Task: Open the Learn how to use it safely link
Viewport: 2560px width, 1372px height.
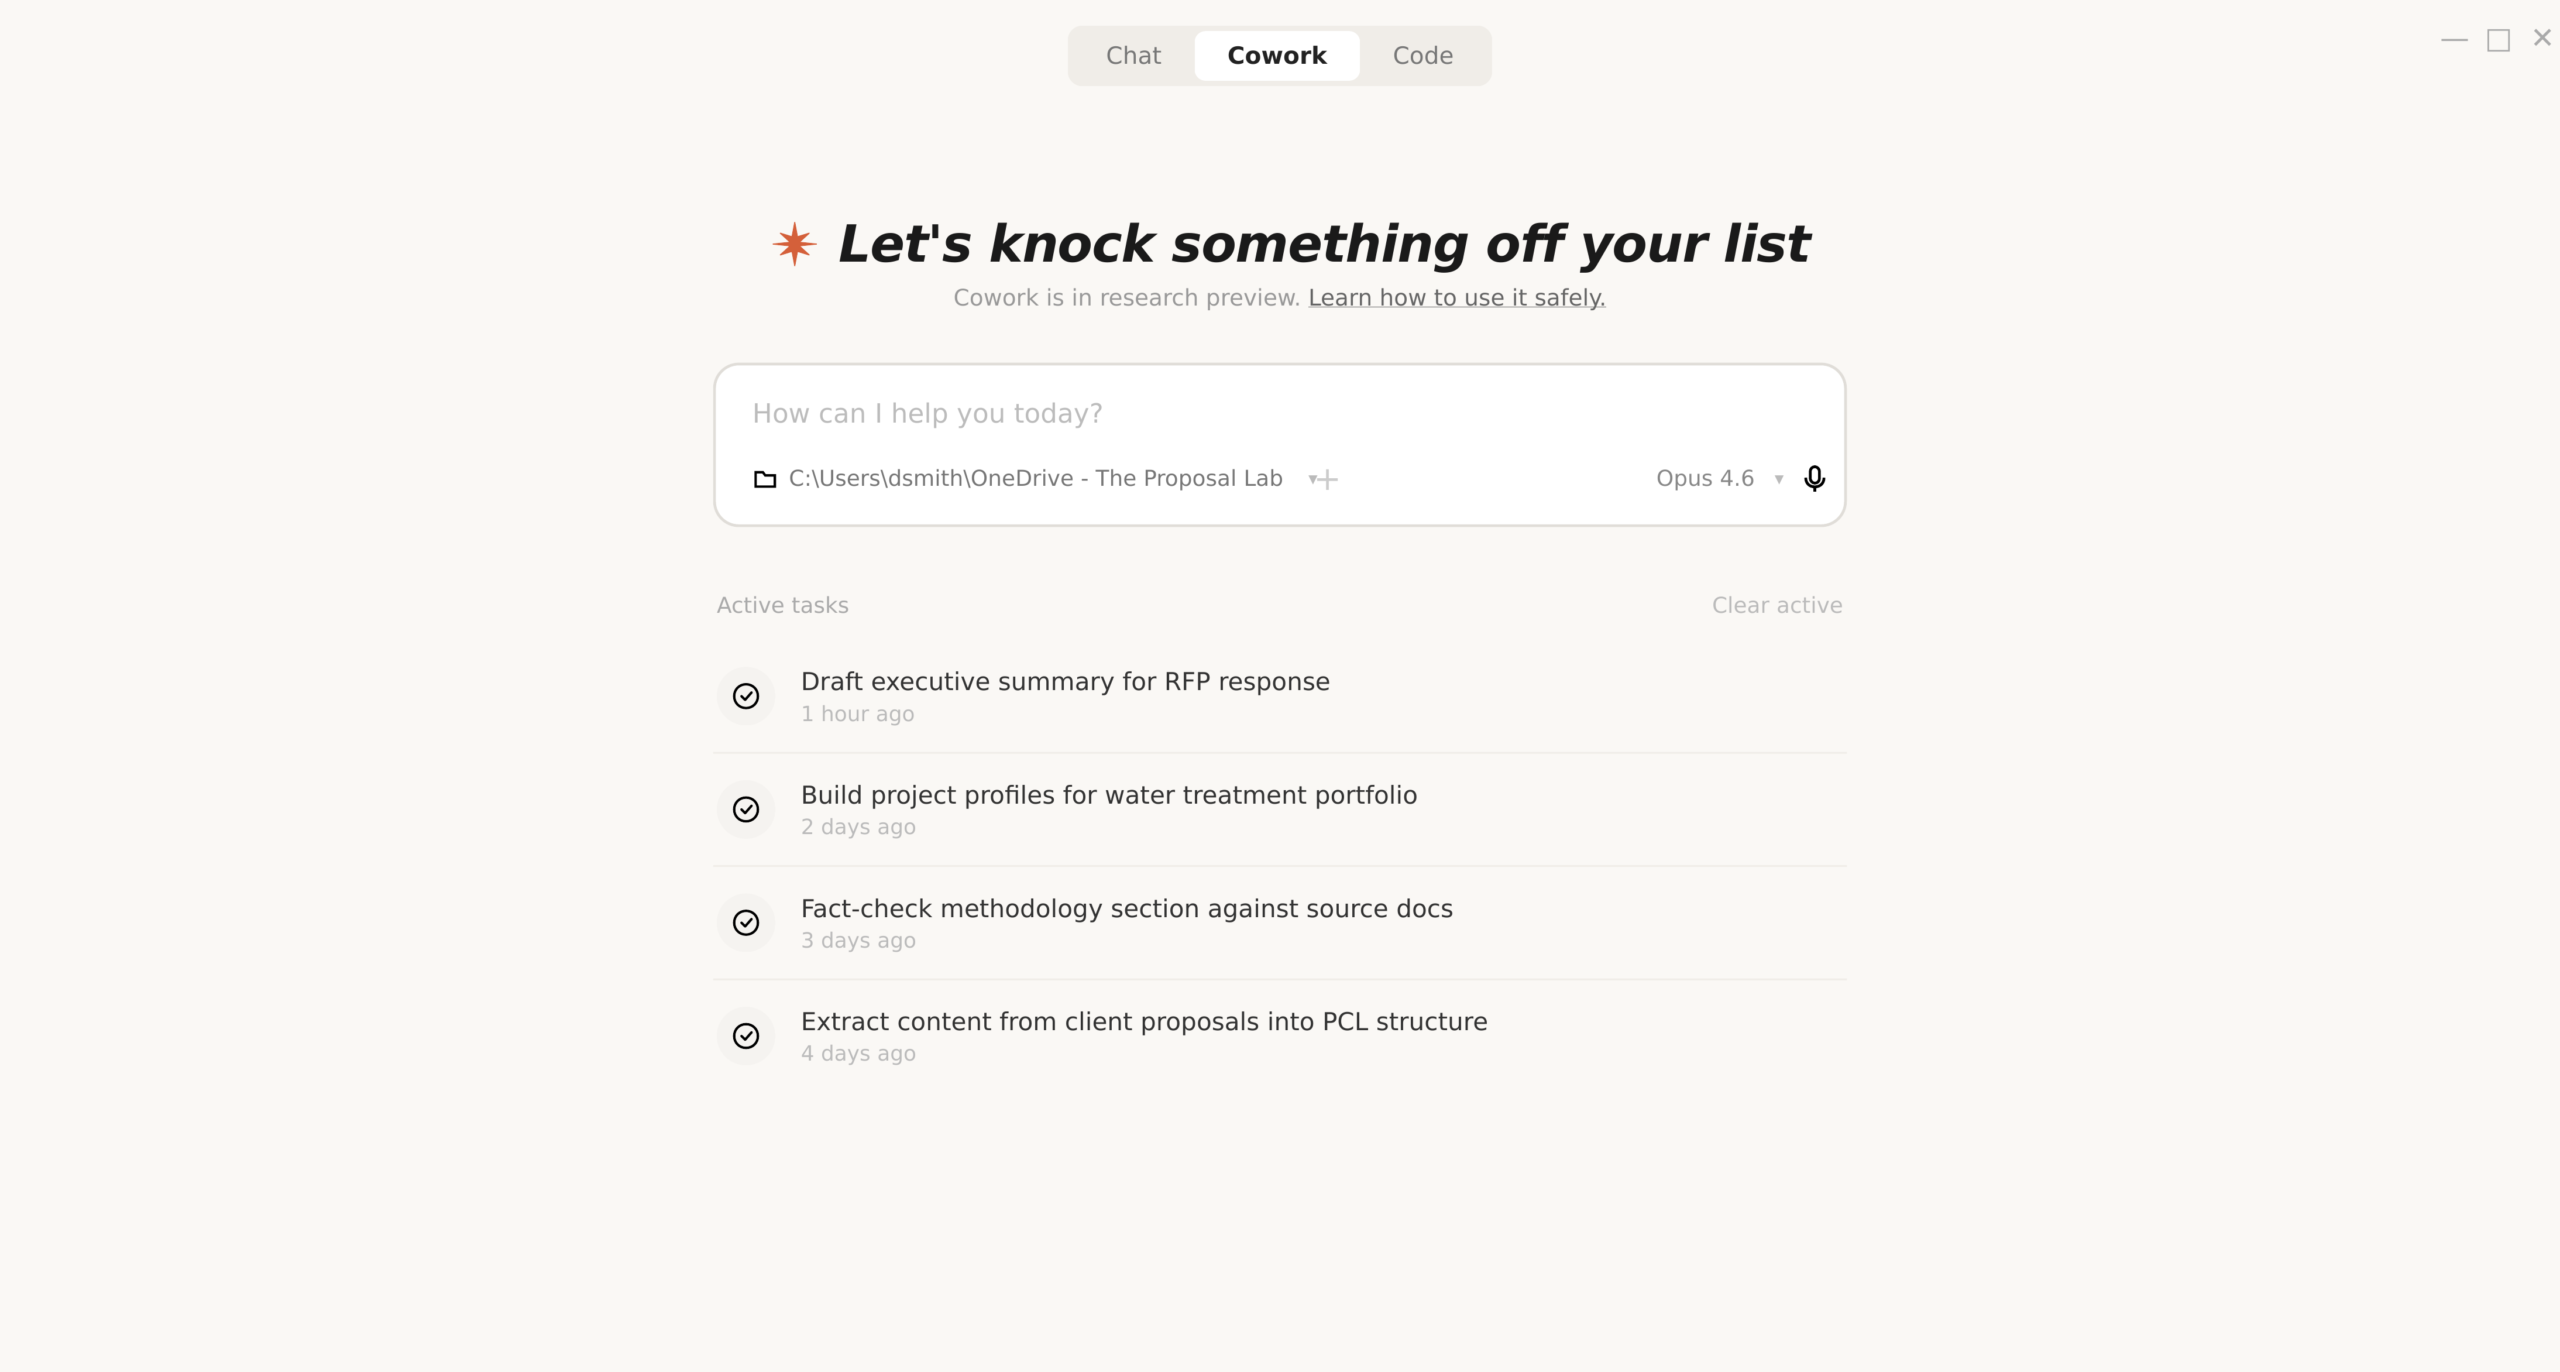Action: (x=1456, y=298)
